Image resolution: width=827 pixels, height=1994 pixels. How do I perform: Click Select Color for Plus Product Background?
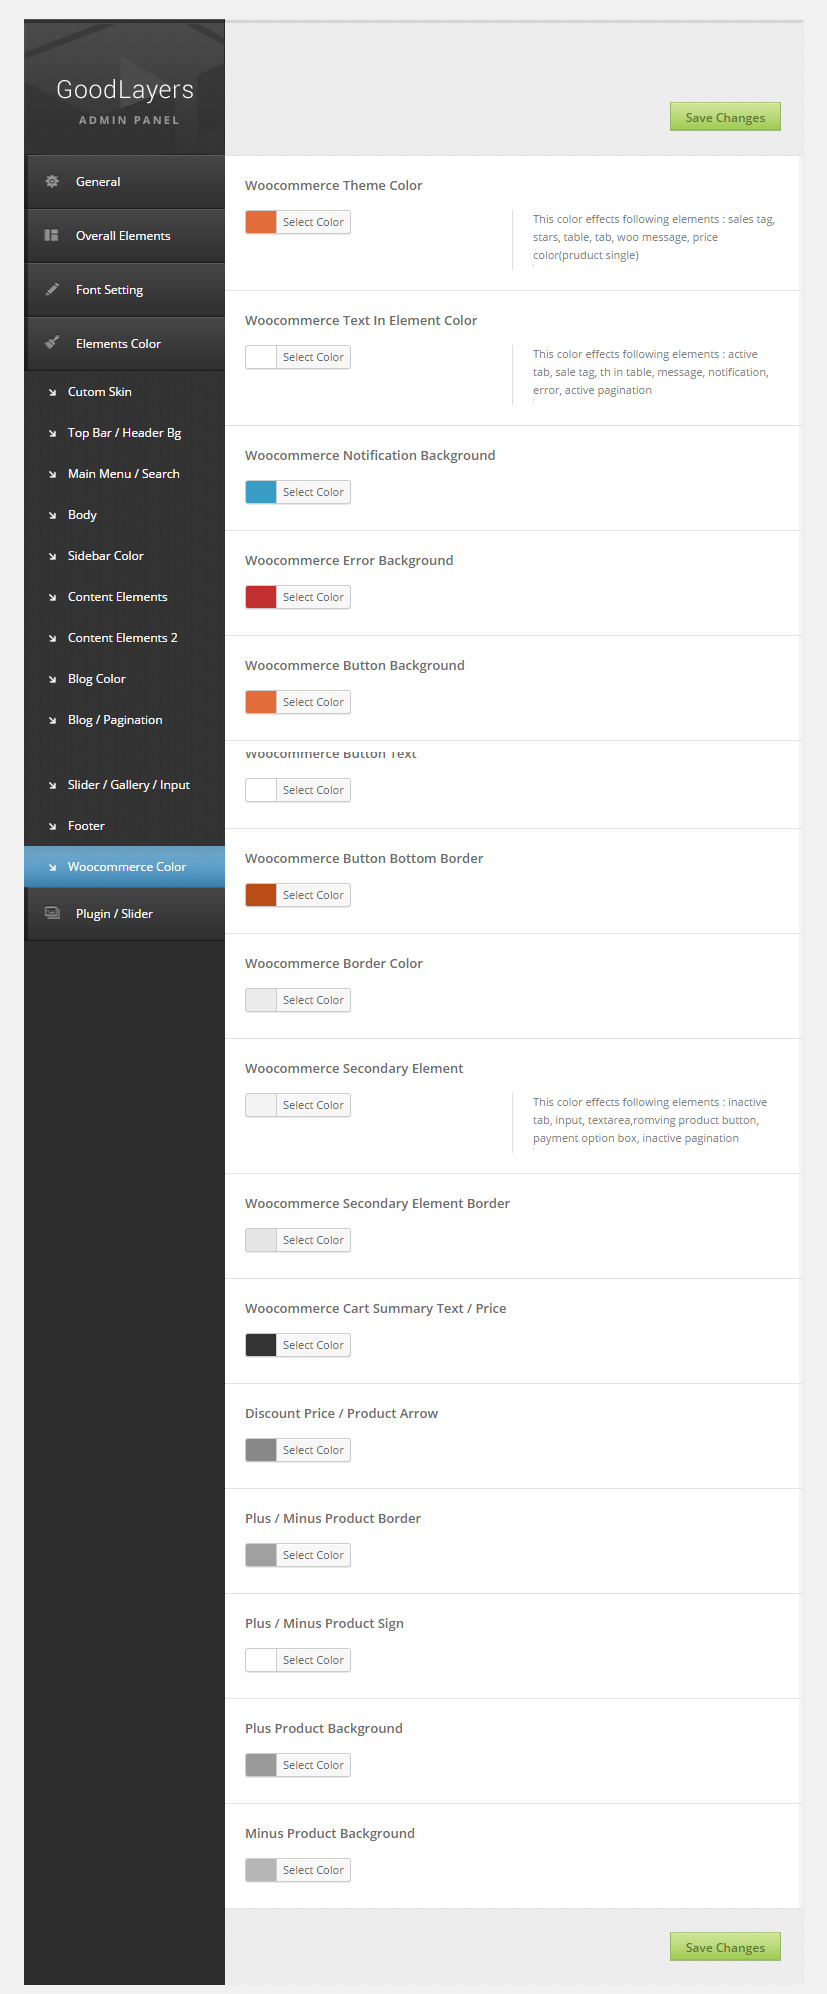(x=313, y=1765)
